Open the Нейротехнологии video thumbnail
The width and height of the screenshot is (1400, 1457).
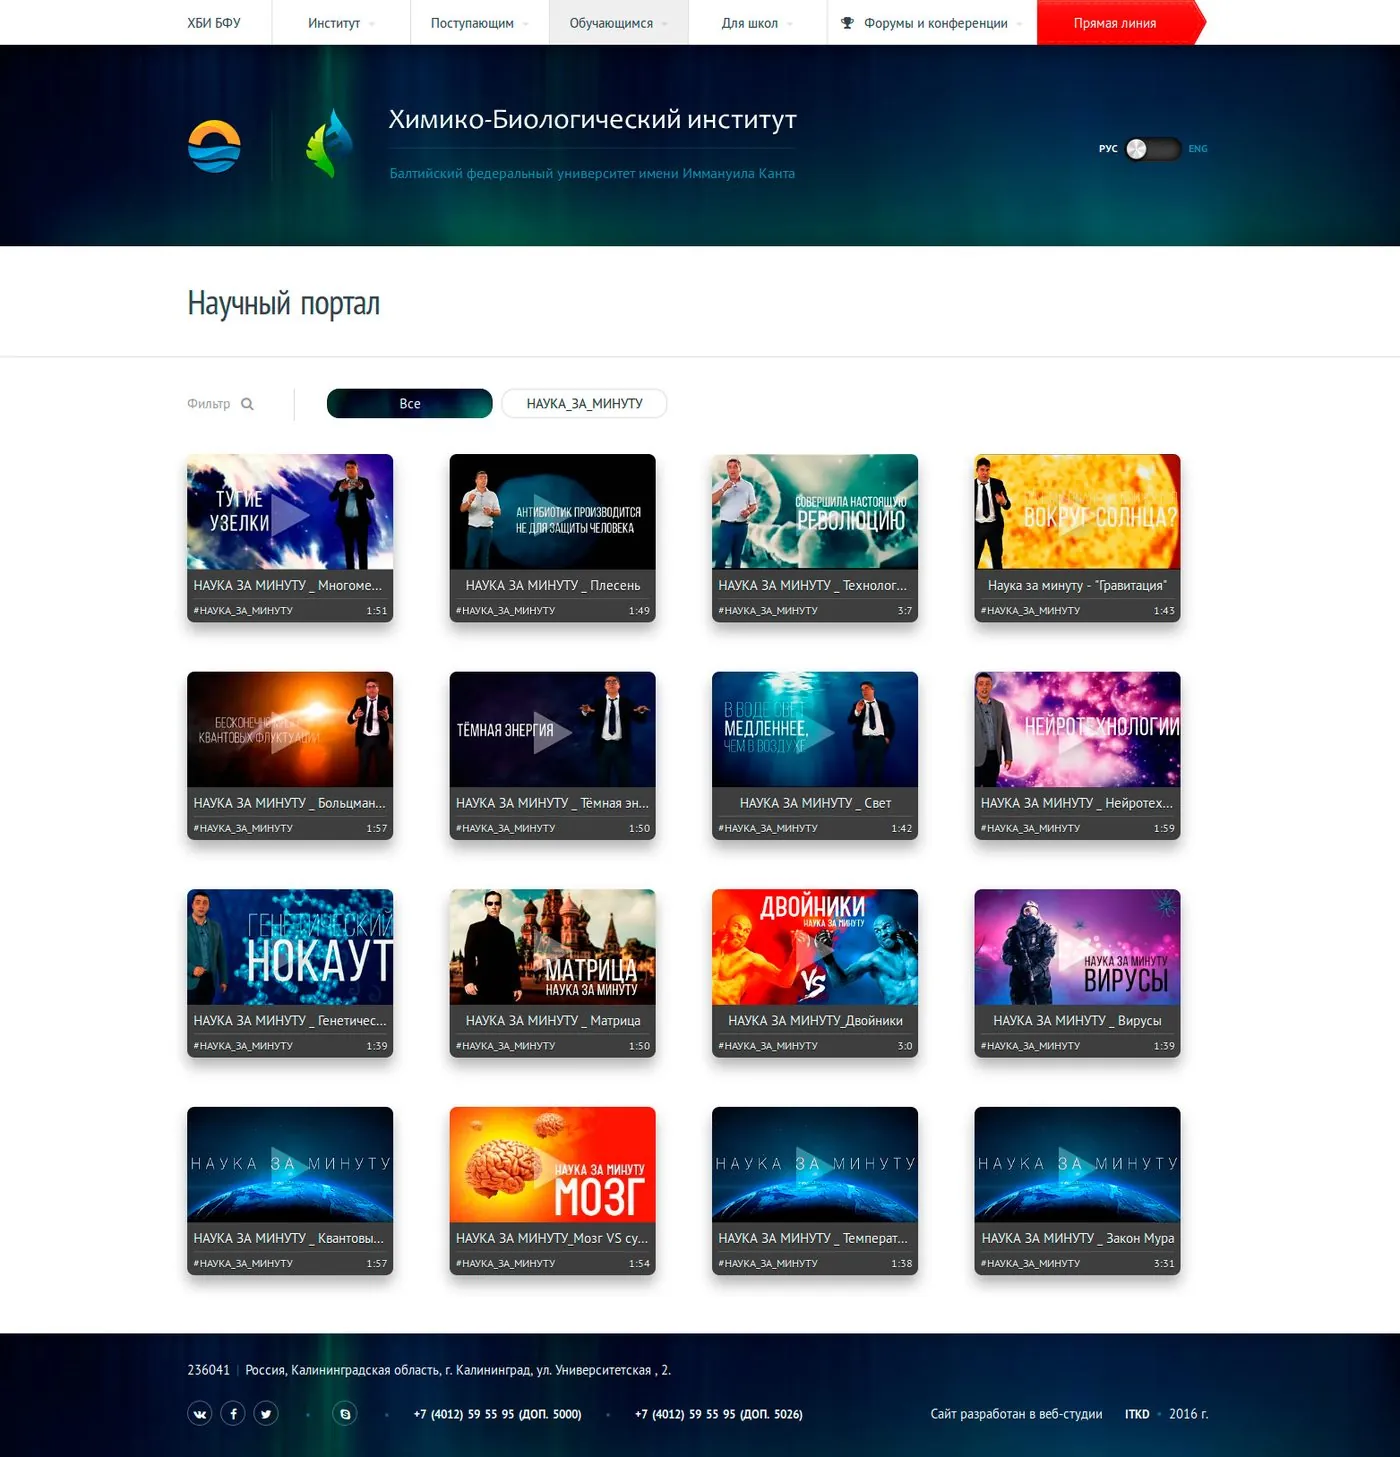(1077, 729)
